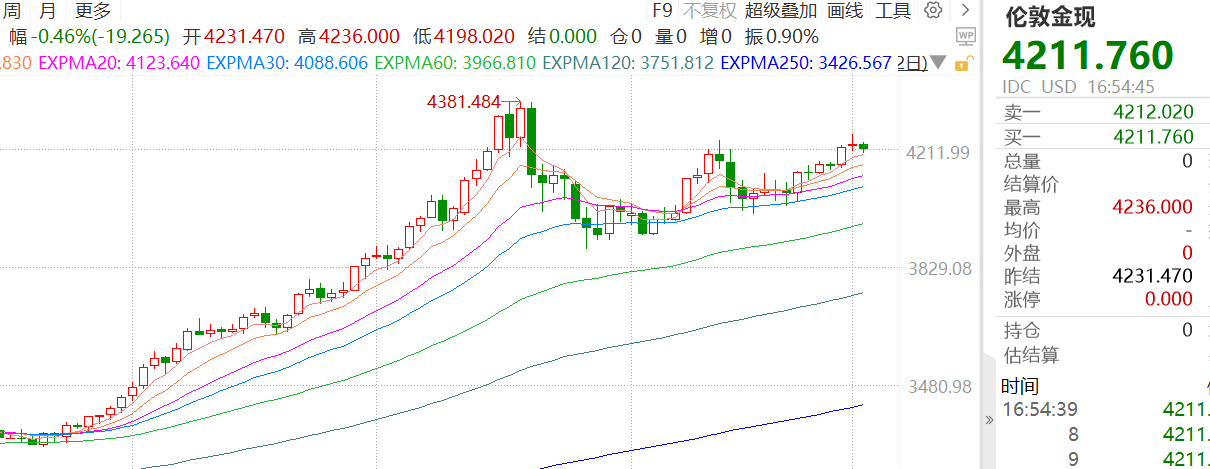Click the high price 4236.000 in header

tap(361, 37)
